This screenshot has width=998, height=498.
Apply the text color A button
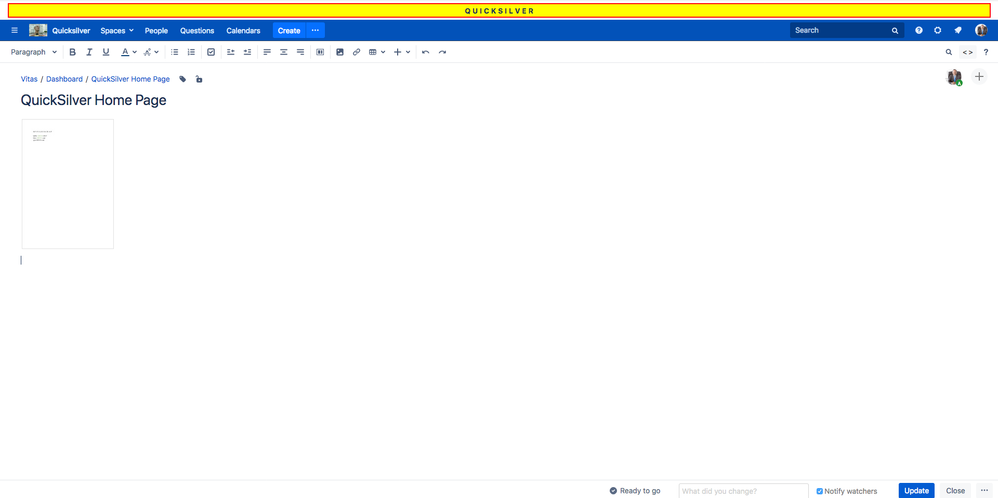click(x=125, y=52)
